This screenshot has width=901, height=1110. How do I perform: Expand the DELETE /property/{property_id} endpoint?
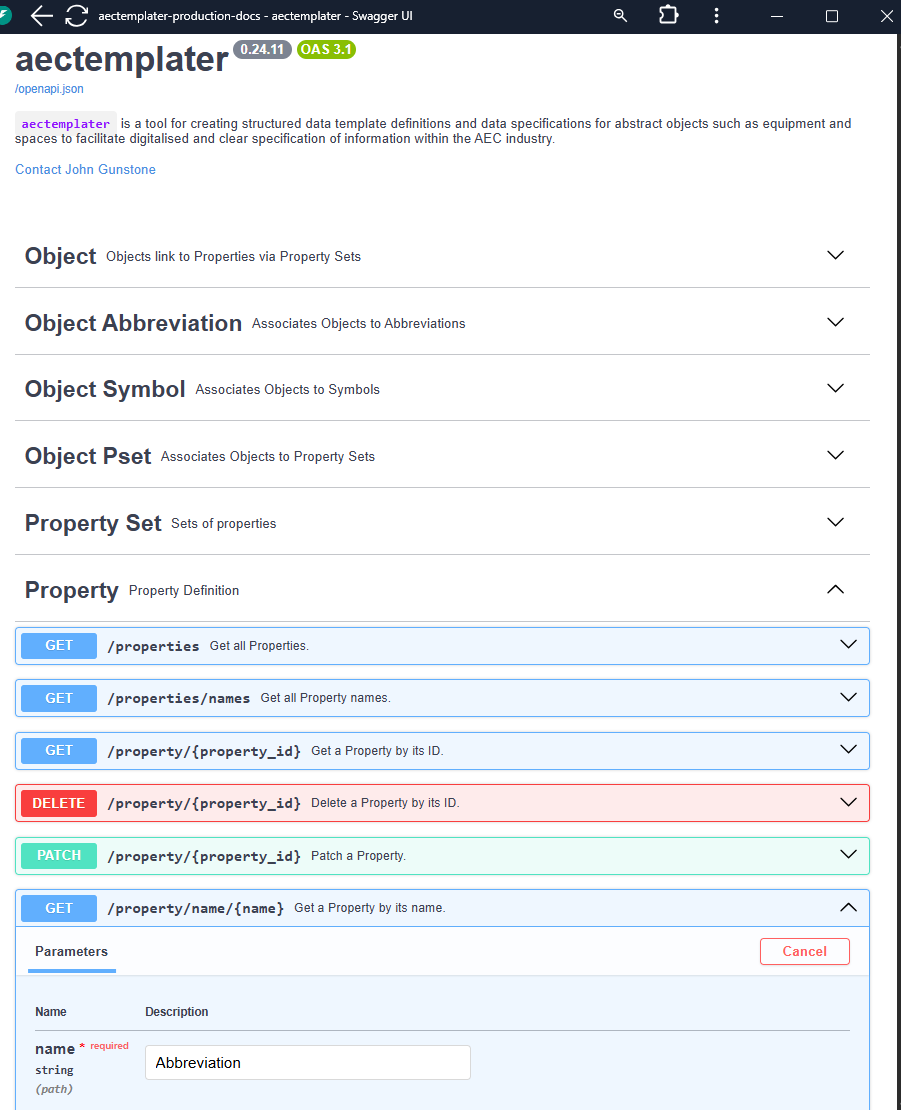(x=849, y=802)
